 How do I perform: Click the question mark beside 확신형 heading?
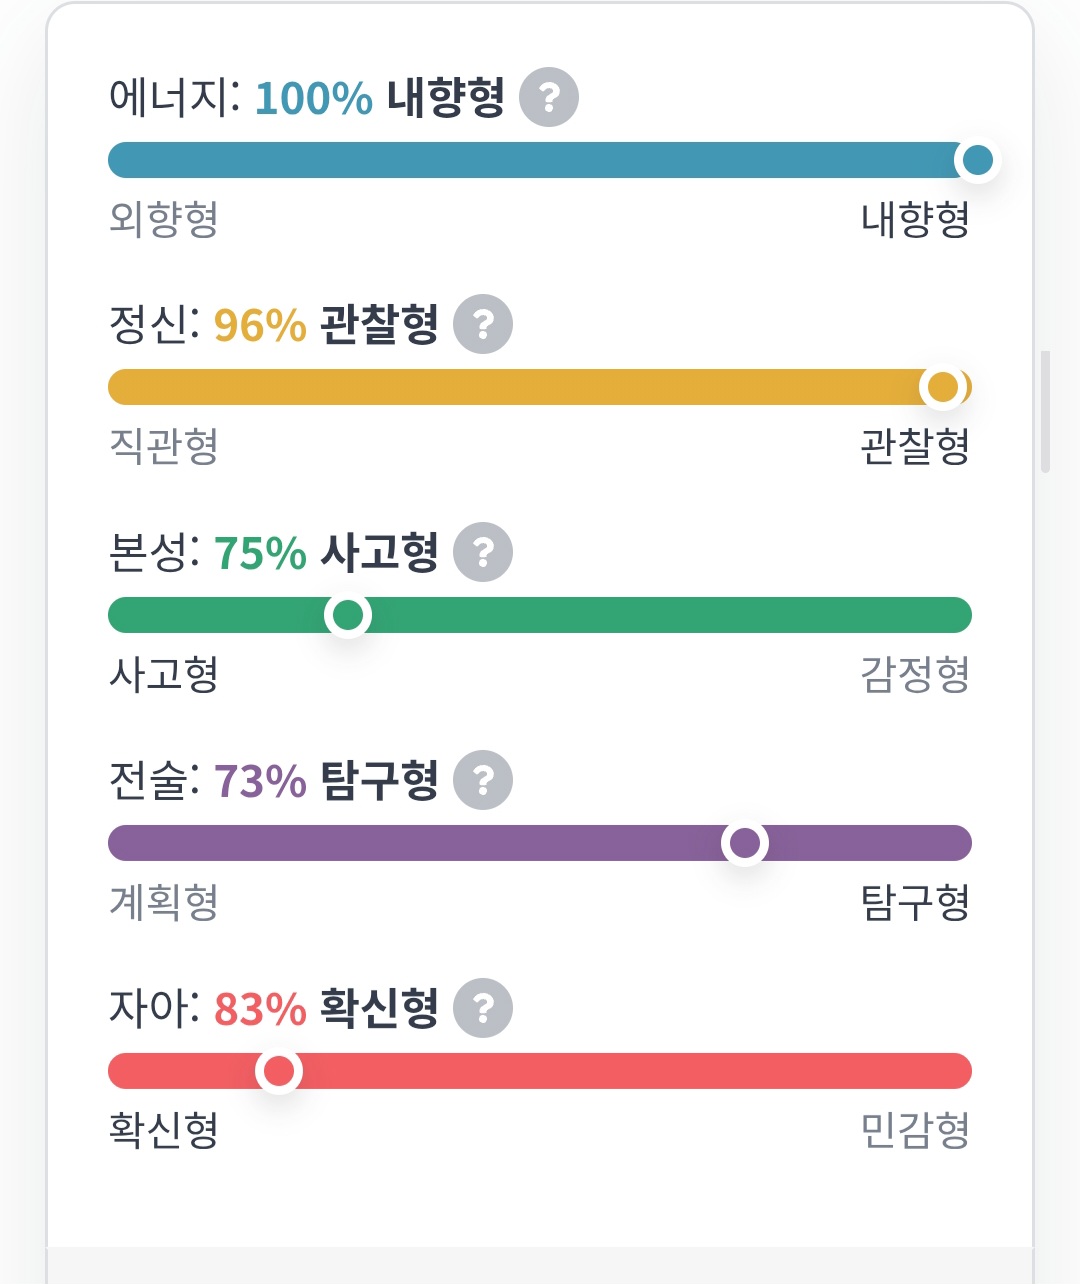[483, 1008]
